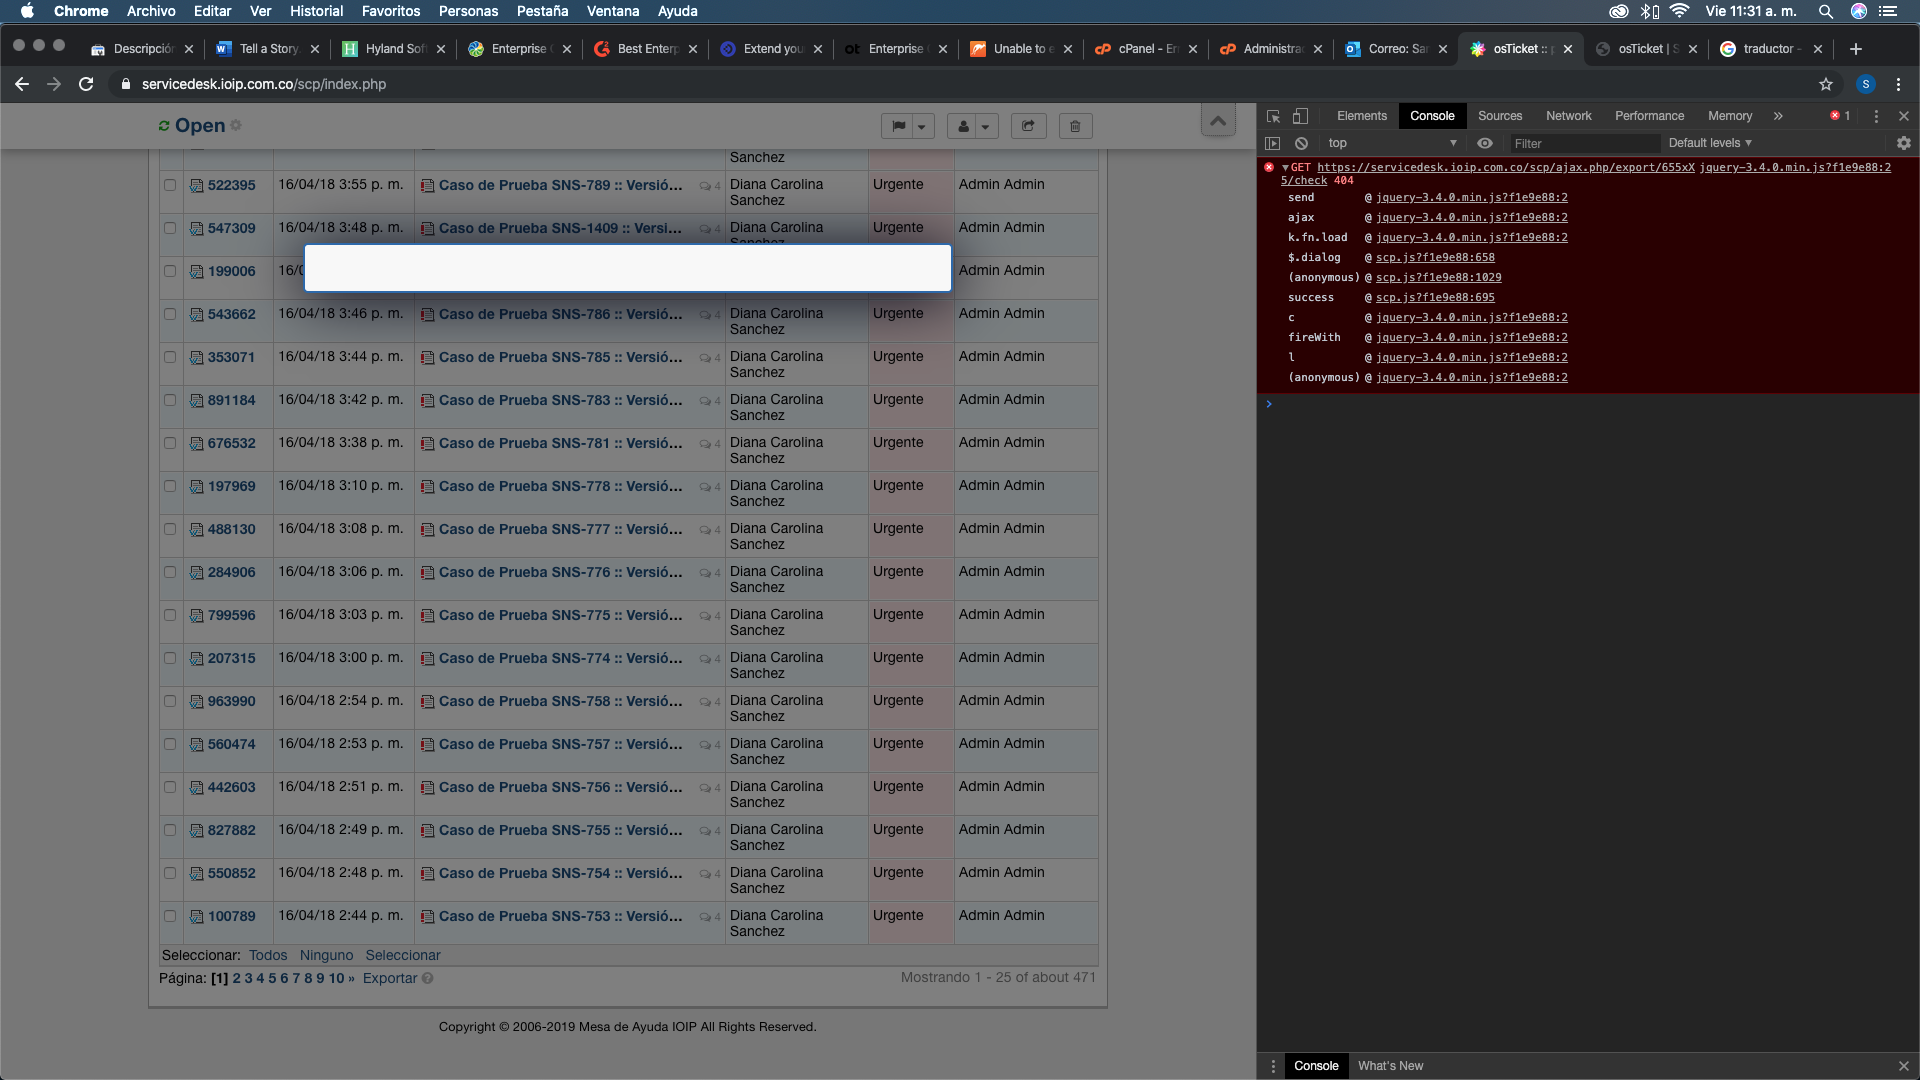Show the console sidebar panel icon
This screenshot has width=1920, height=1080.
1272,143
